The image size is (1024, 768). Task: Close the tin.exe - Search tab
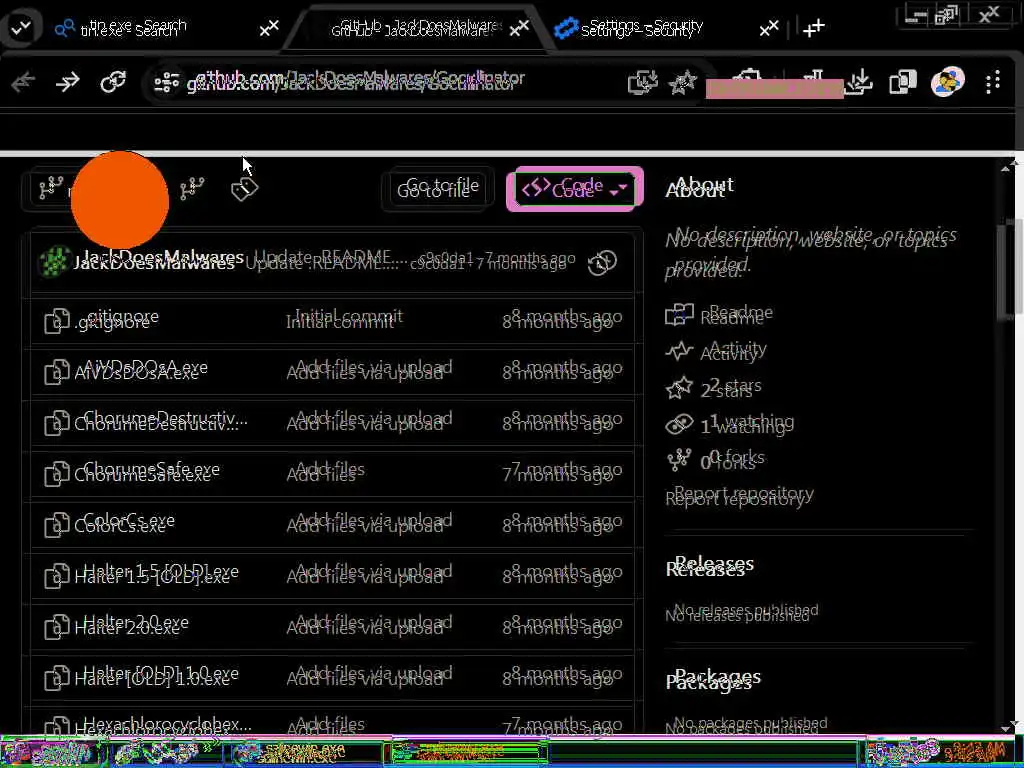click(x=268, y=29)
